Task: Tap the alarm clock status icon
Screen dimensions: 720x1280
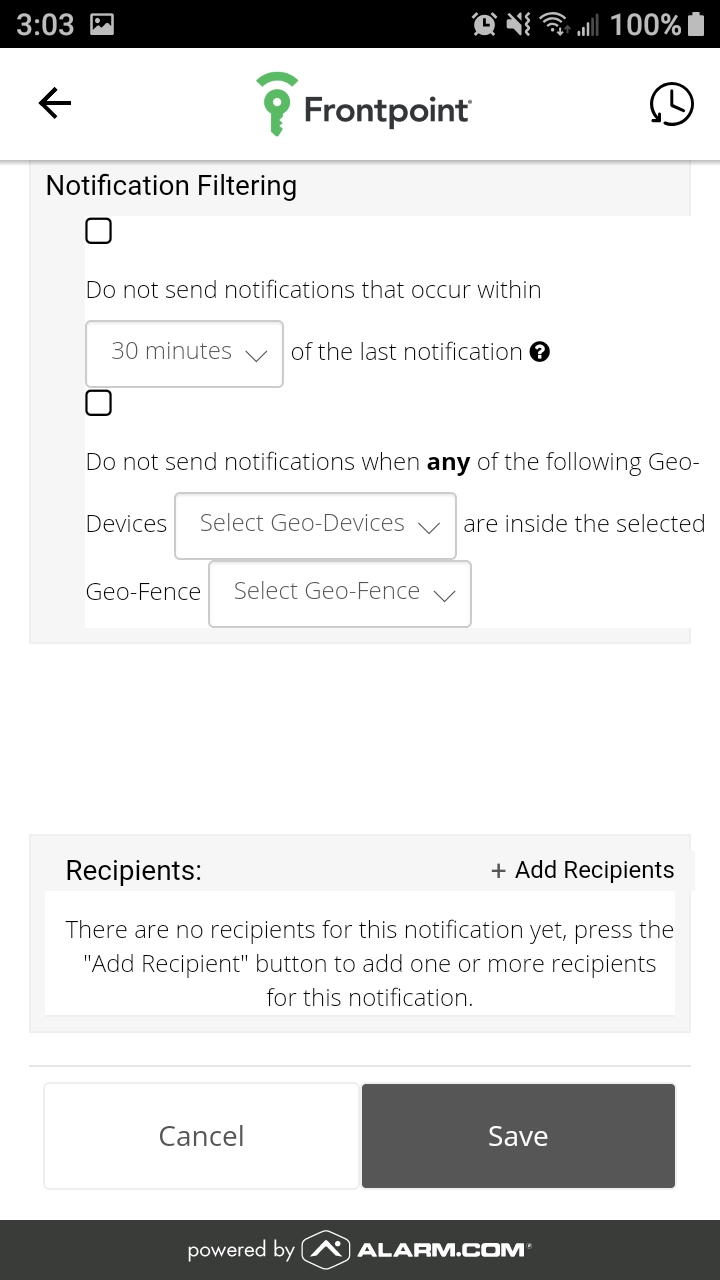Action: coord(485,24)
